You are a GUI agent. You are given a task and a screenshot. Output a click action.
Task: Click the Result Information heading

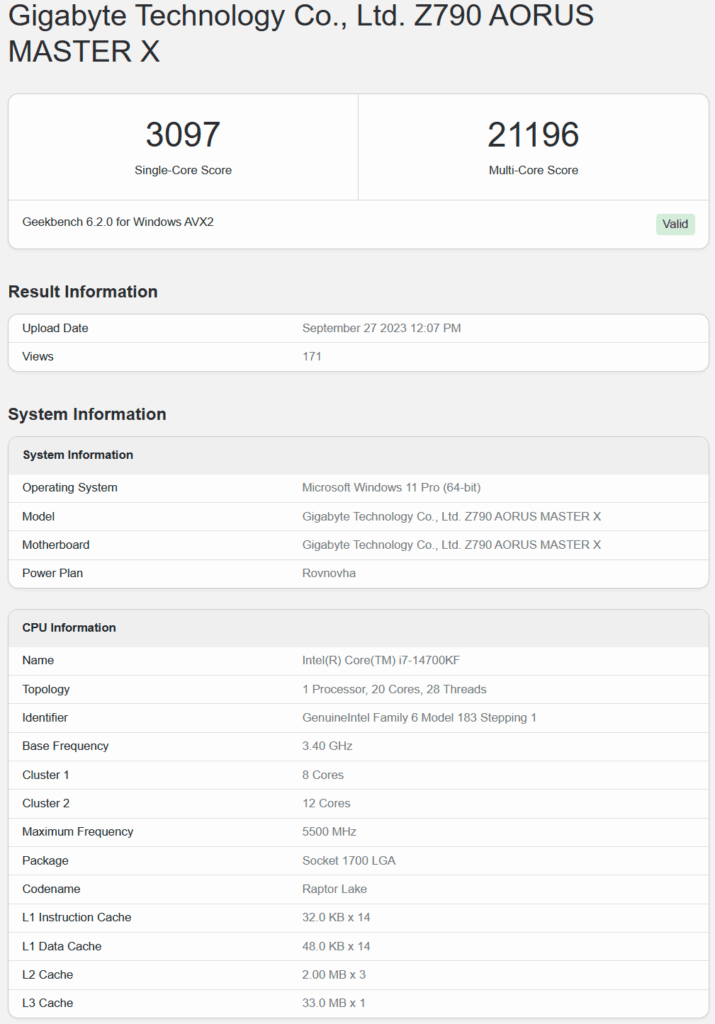click(x=83, y=291)
